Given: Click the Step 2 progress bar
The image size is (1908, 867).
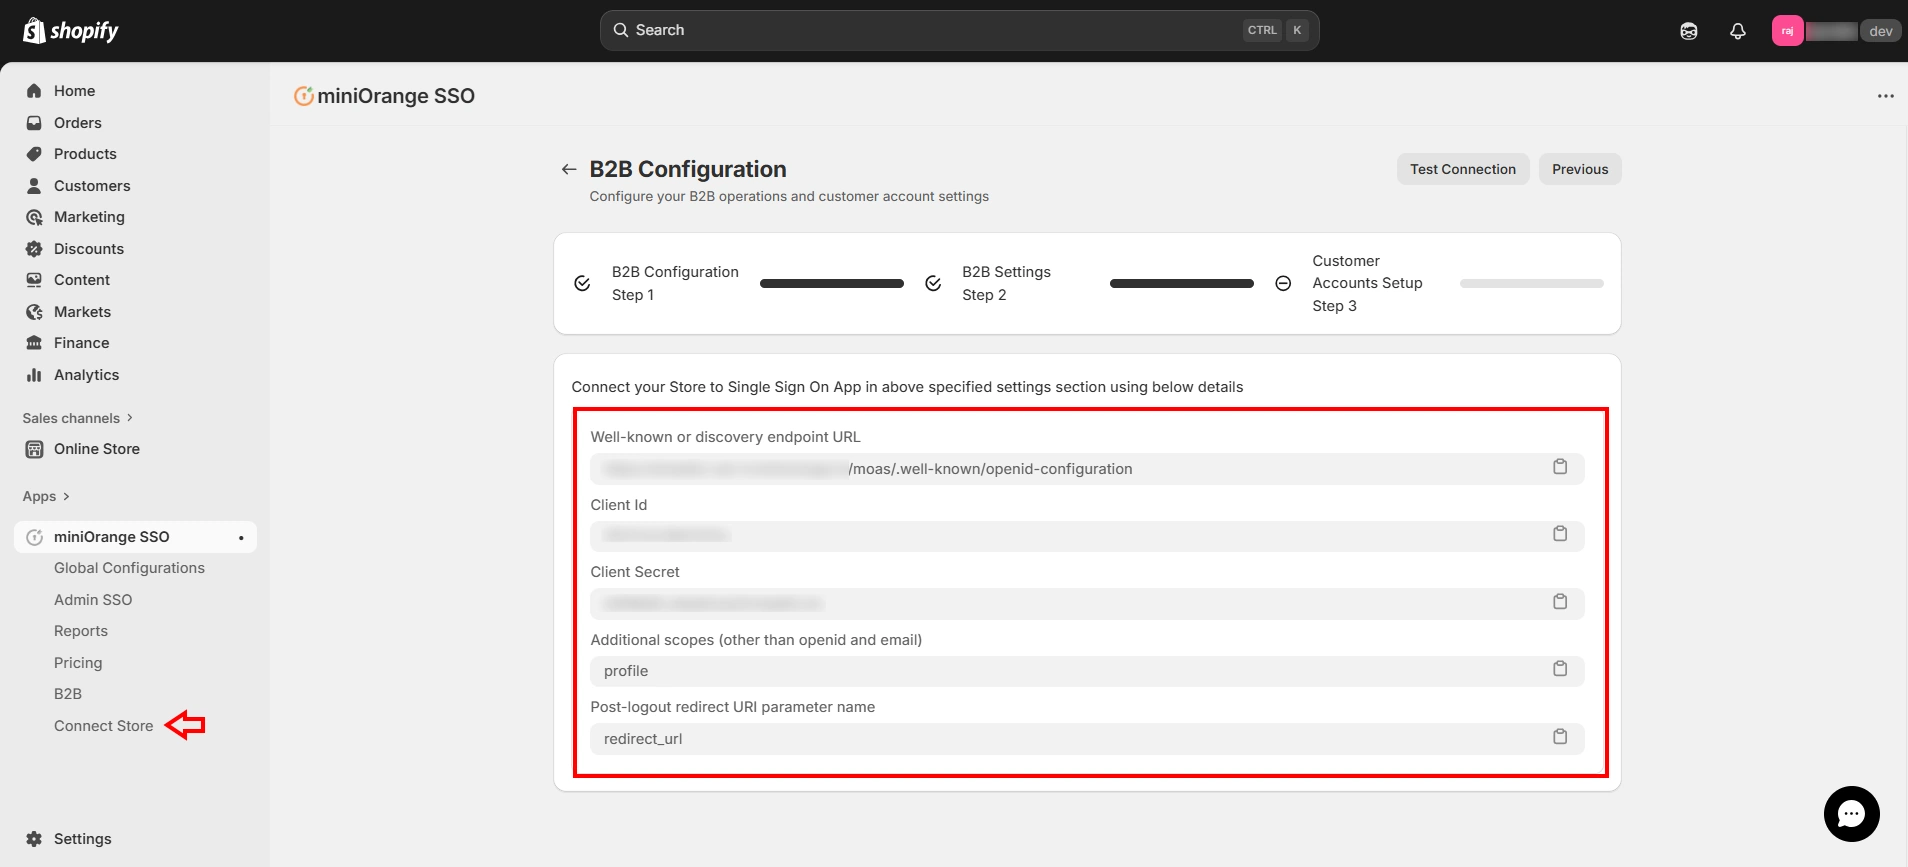Looking at the screenshot, I should pyautogui.click(x=1182, y=284).
